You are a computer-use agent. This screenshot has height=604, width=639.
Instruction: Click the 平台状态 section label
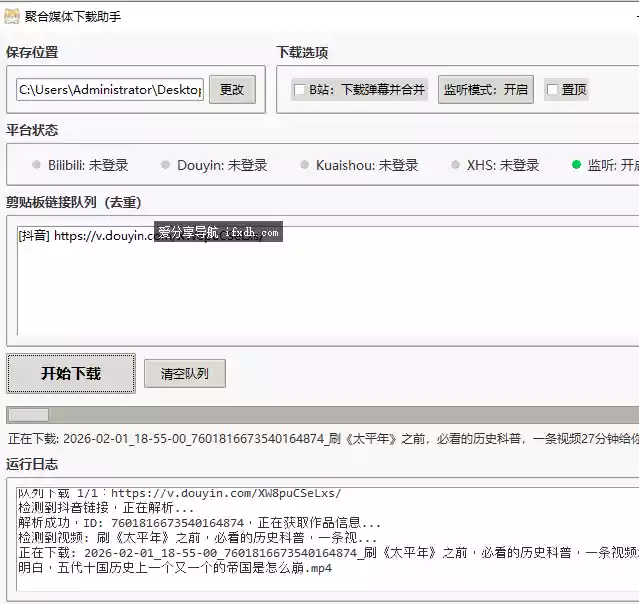pos(32,130)
